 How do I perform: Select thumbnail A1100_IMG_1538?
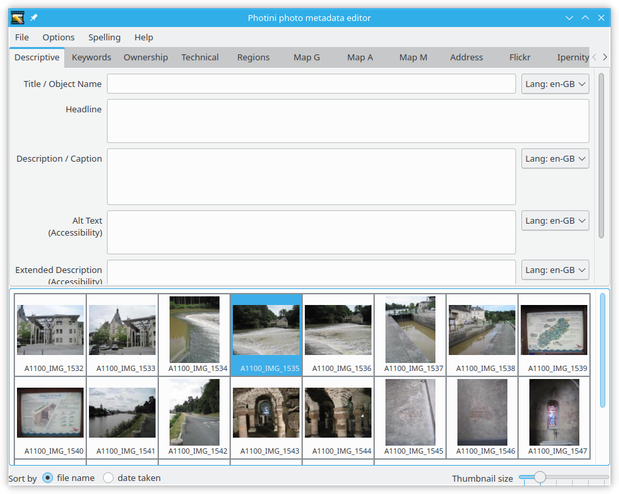tap(482, 335)
